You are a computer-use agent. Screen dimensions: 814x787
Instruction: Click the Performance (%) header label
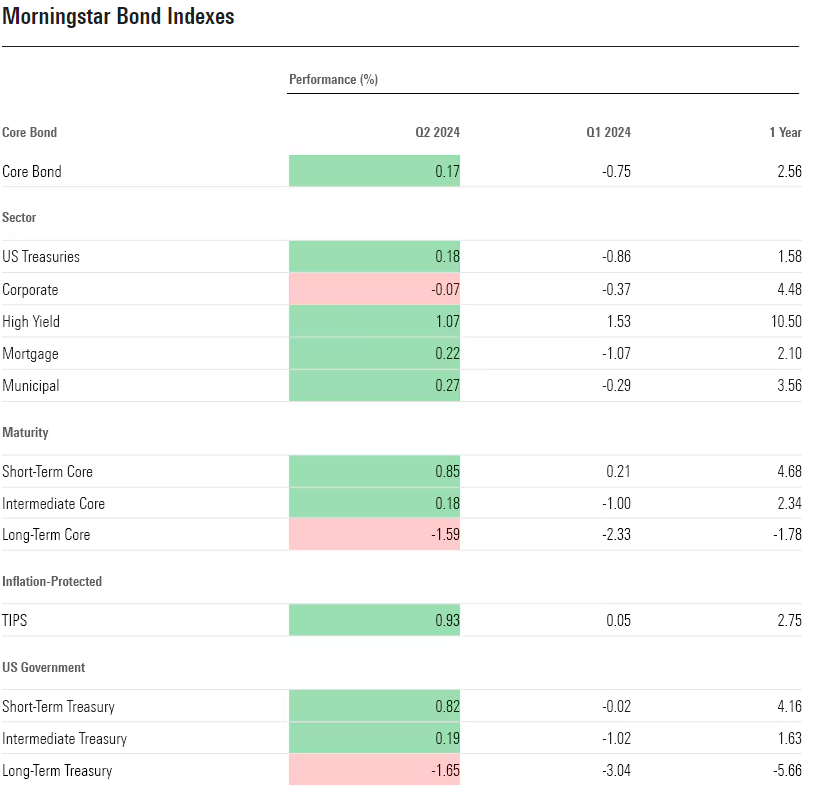(x=333, y=79)
